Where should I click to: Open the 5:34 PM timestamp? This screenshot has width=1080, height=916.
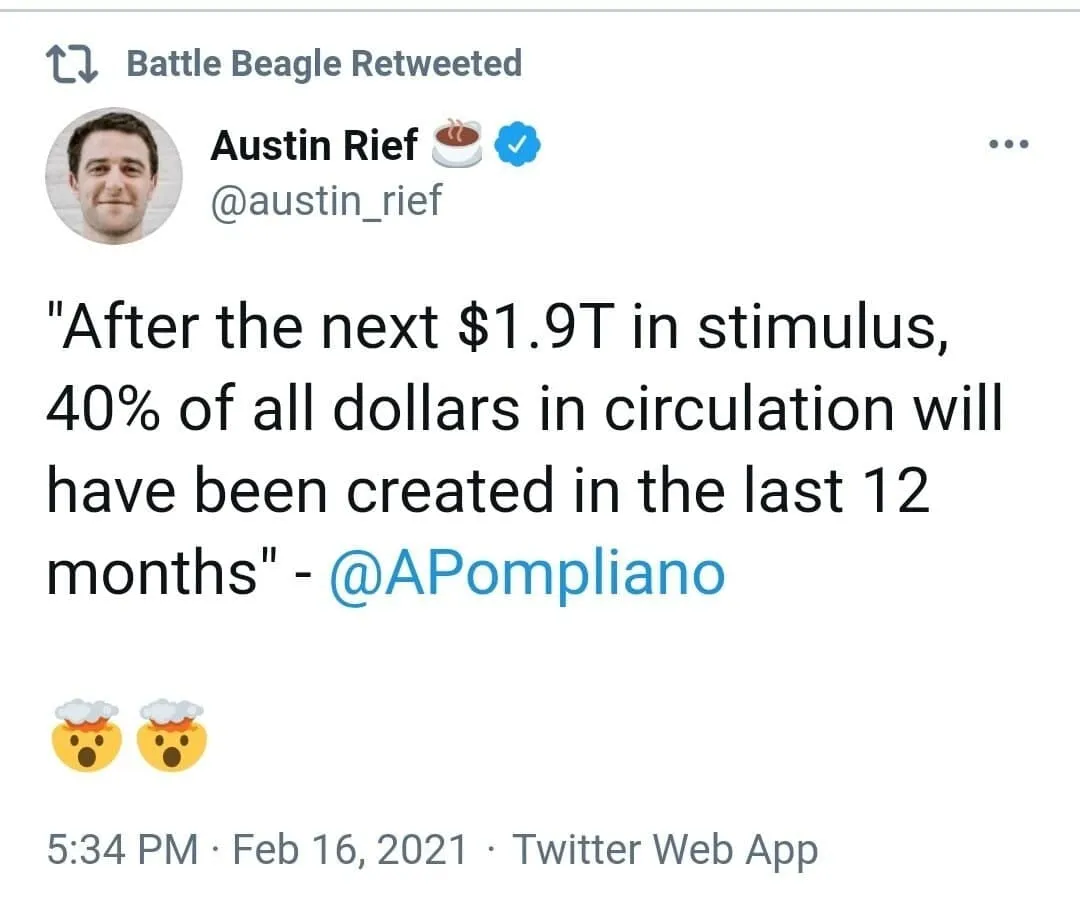tap(123, 849)
